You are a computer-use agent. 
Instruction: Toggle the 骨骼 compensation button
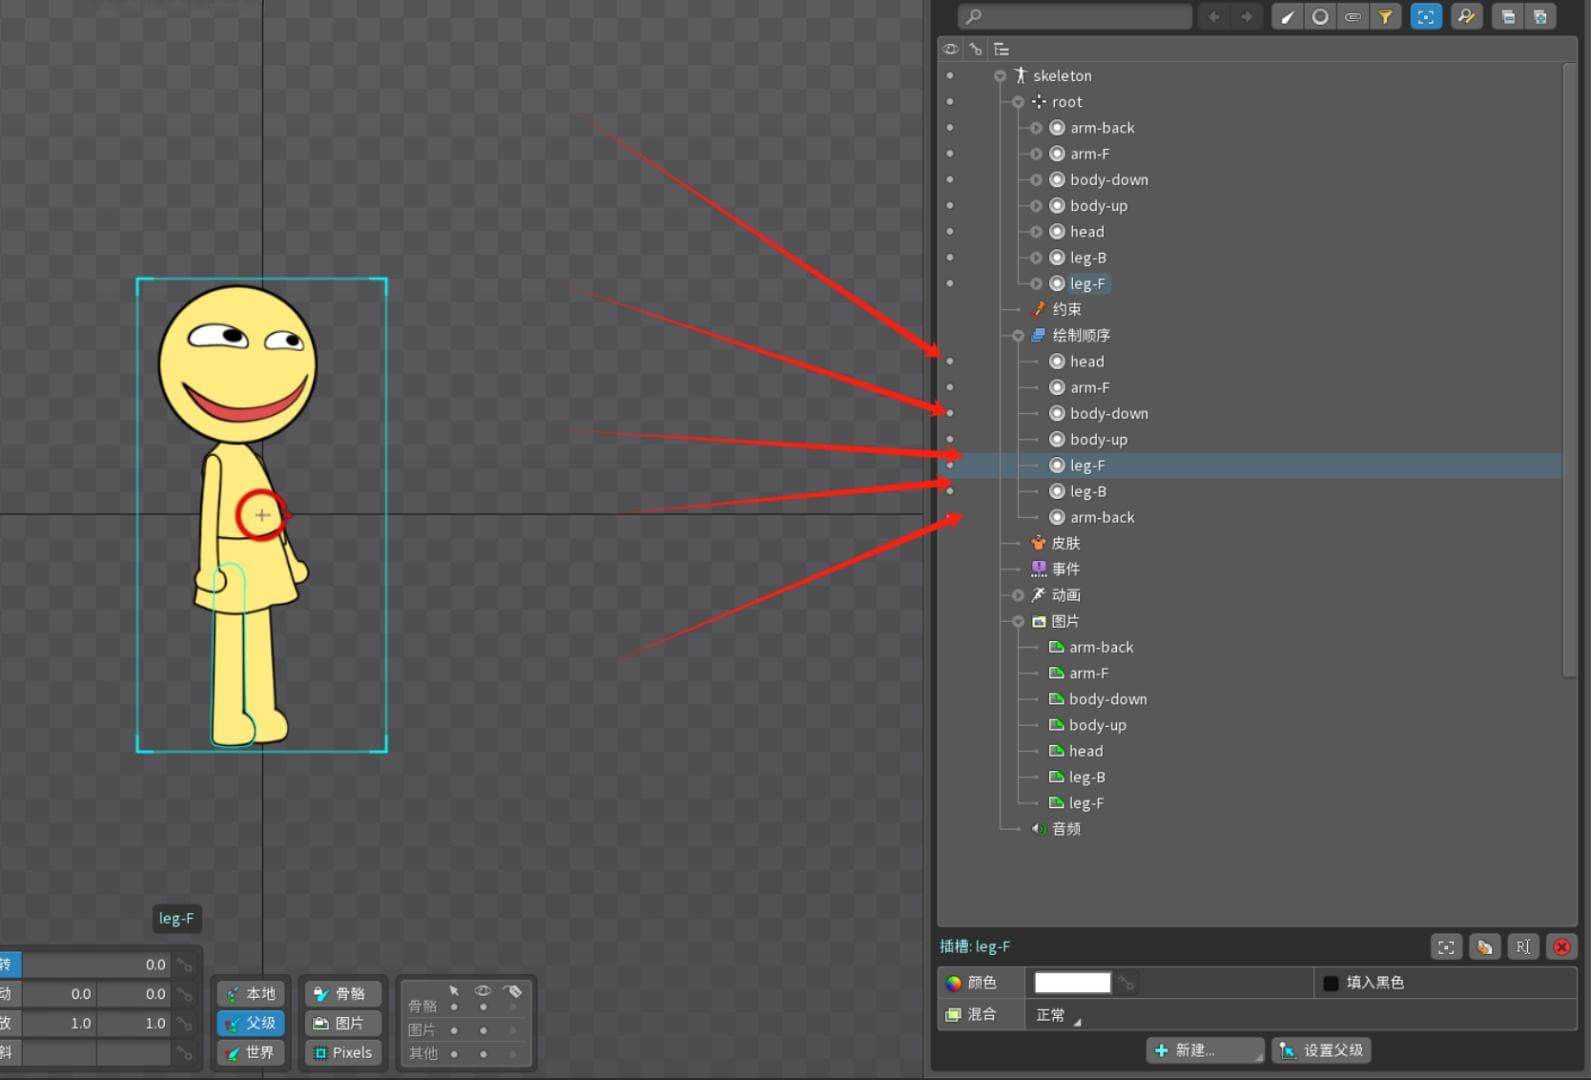[x=341, y=994]
